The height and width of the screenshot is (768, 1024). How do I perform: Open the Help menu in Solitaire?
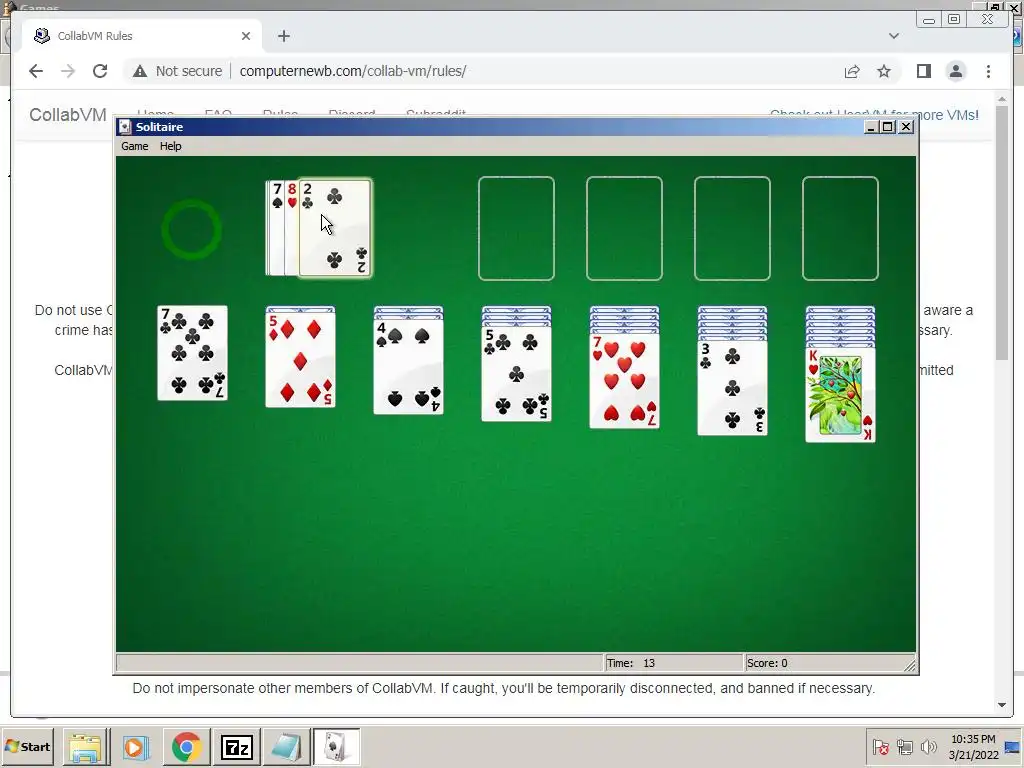click(x=170, y=146)
